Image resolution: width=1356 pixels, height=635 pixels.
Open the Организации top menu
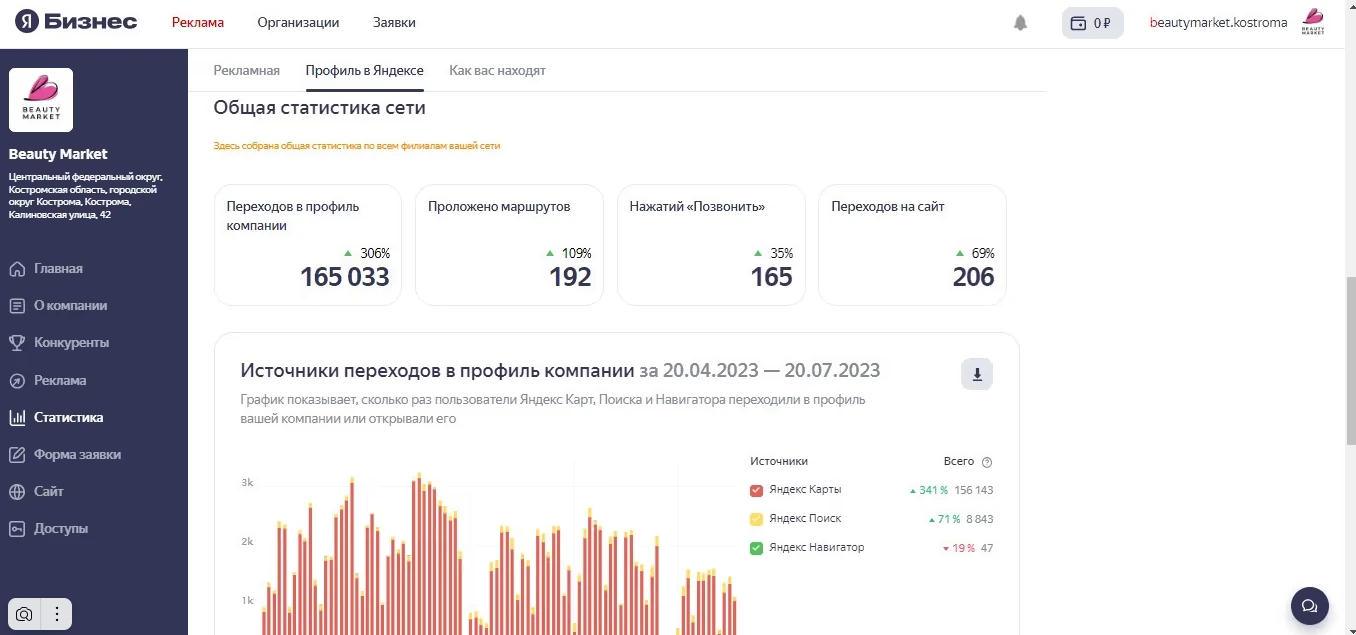298,22
